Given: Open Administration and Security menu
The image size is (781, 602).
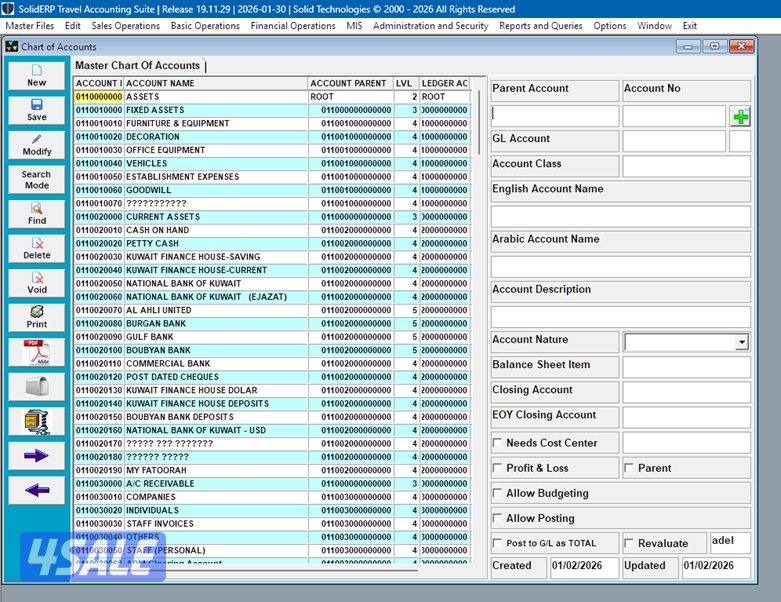Looking at the screenshot, I should [431, 26].
